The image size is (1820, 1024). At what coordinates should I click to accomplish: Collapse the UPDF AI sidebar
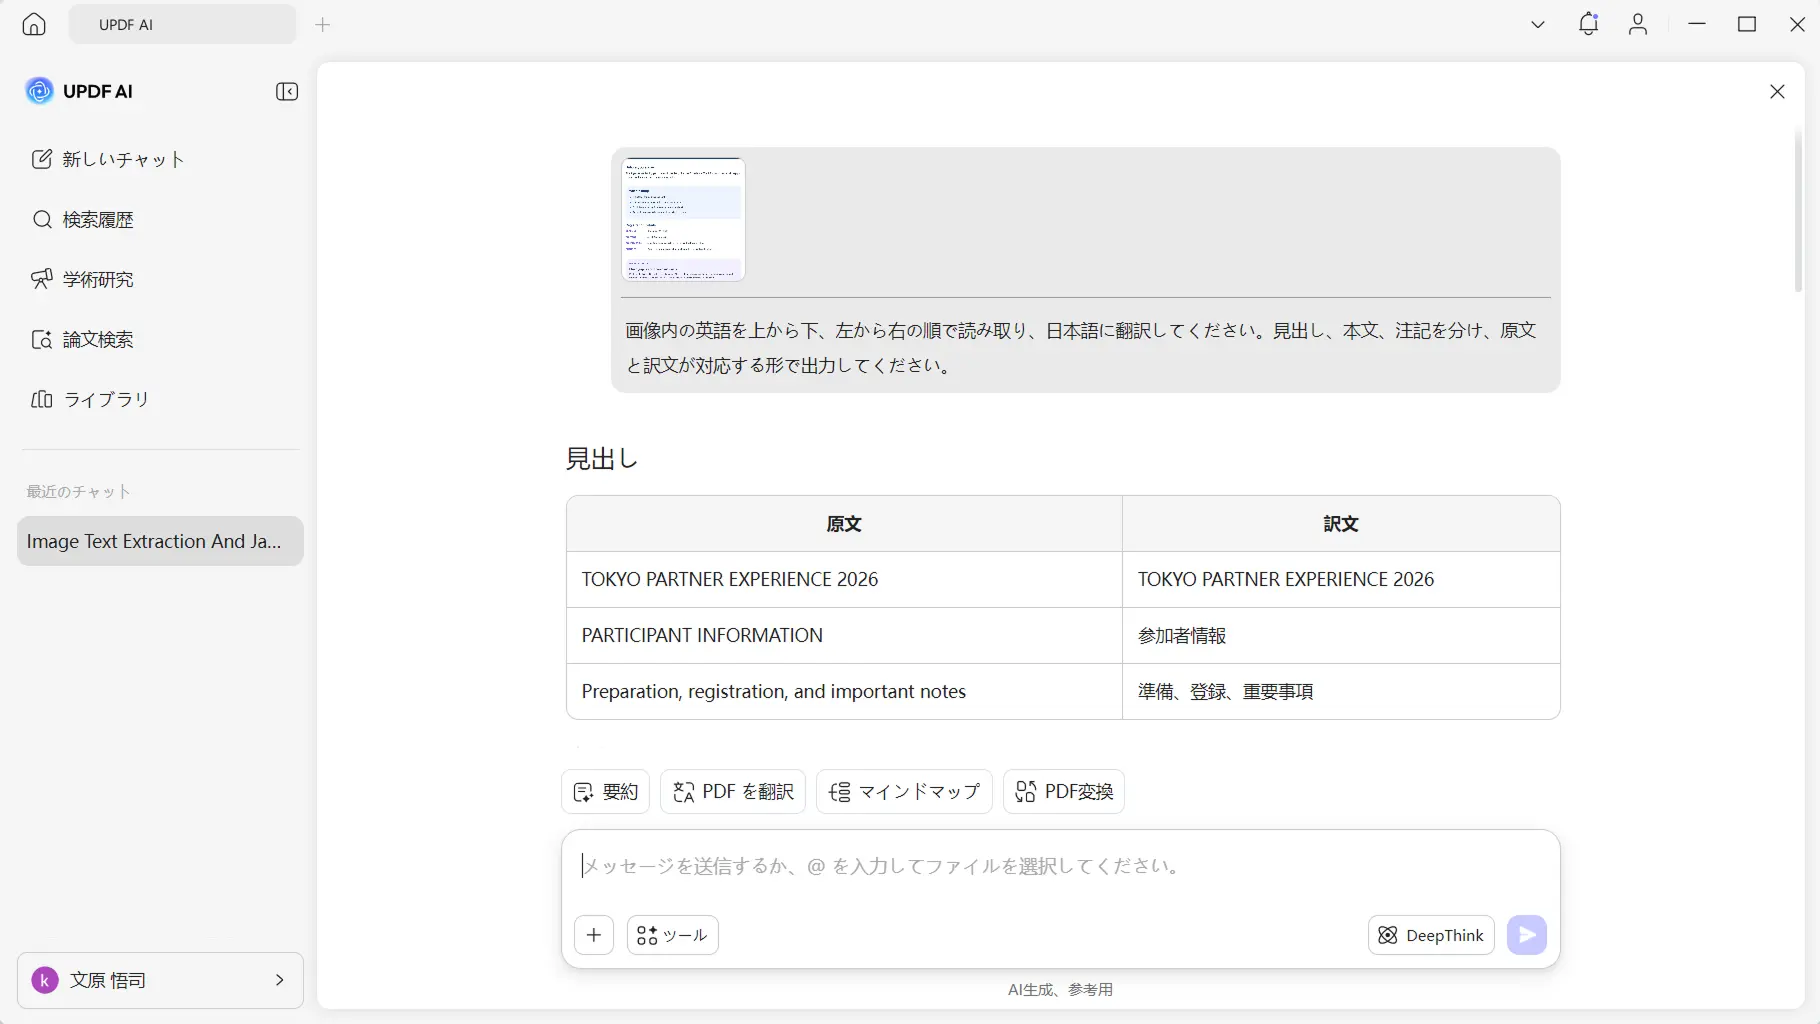(287, 92)
